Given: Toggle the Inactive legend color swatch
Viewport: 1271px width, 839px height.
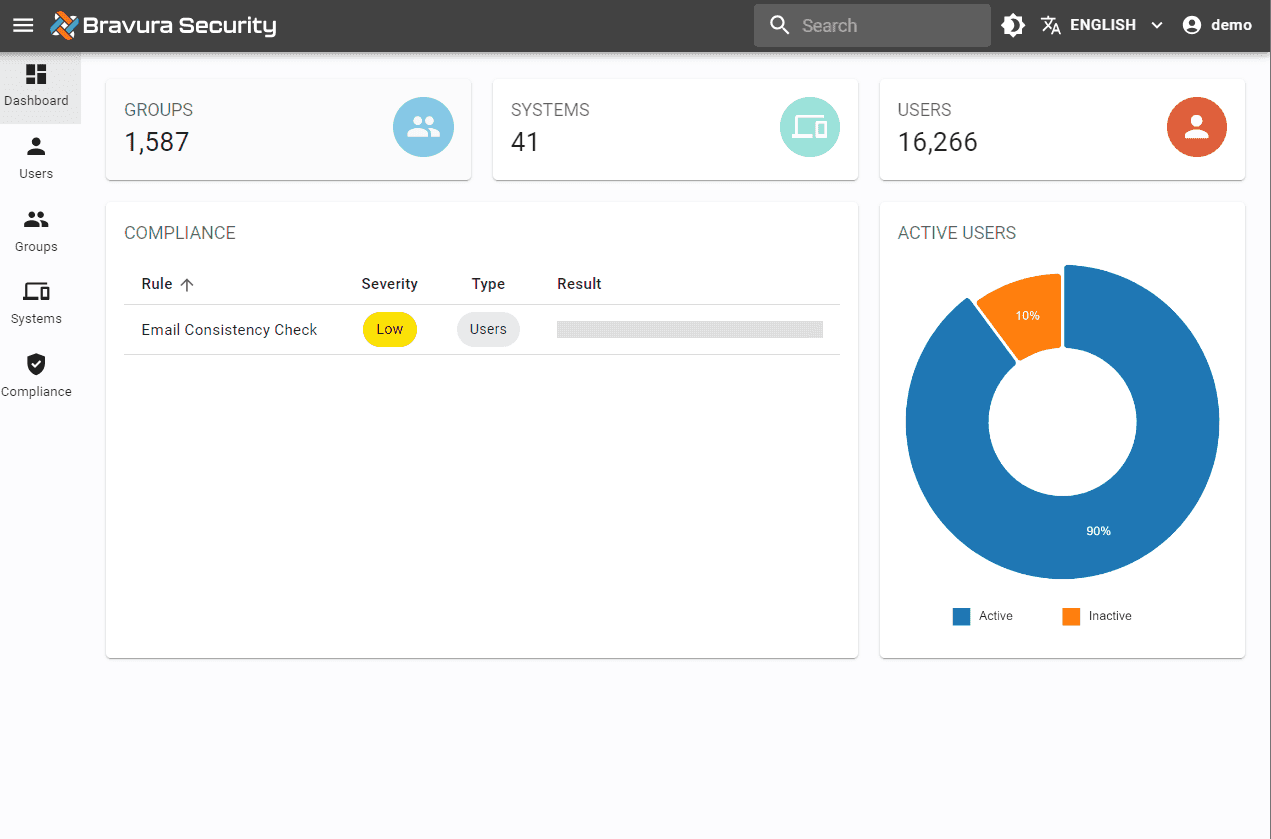Looking at the screenshot, I should point(1071,616).
